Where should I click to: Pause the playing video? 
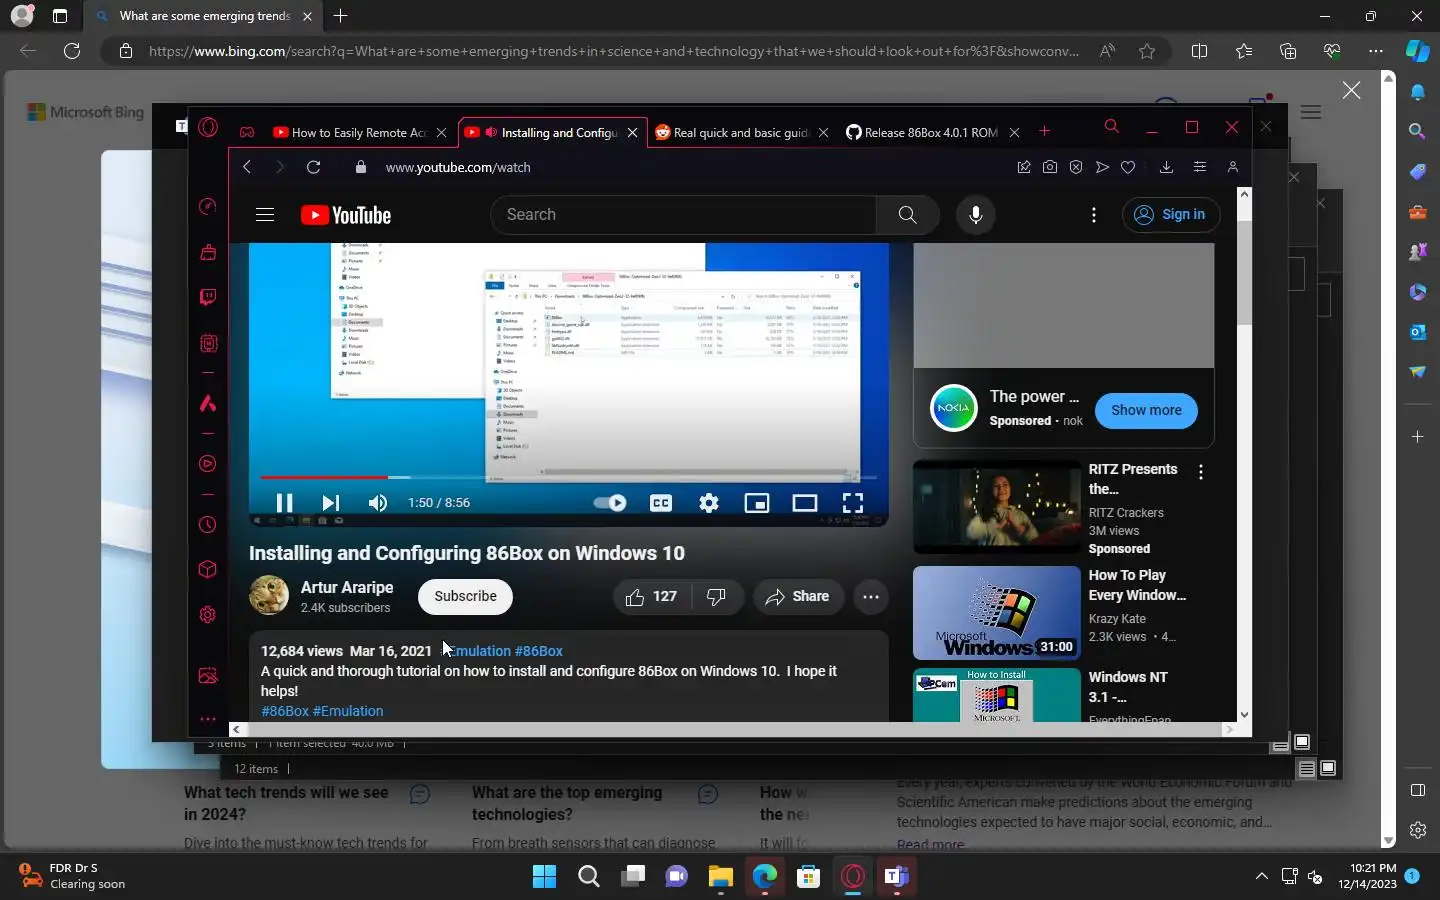point(284,503)
